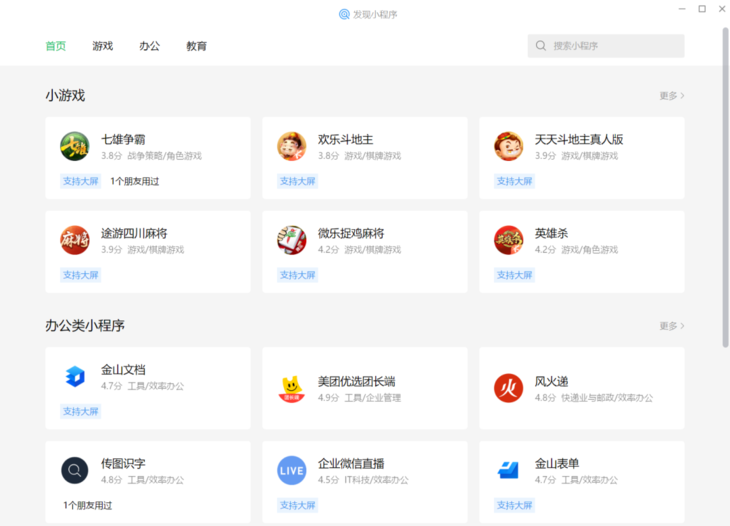This screenshot has width=730, height=526.
Task: Open the 英雄杀 game icon
Action: [508, 240]
